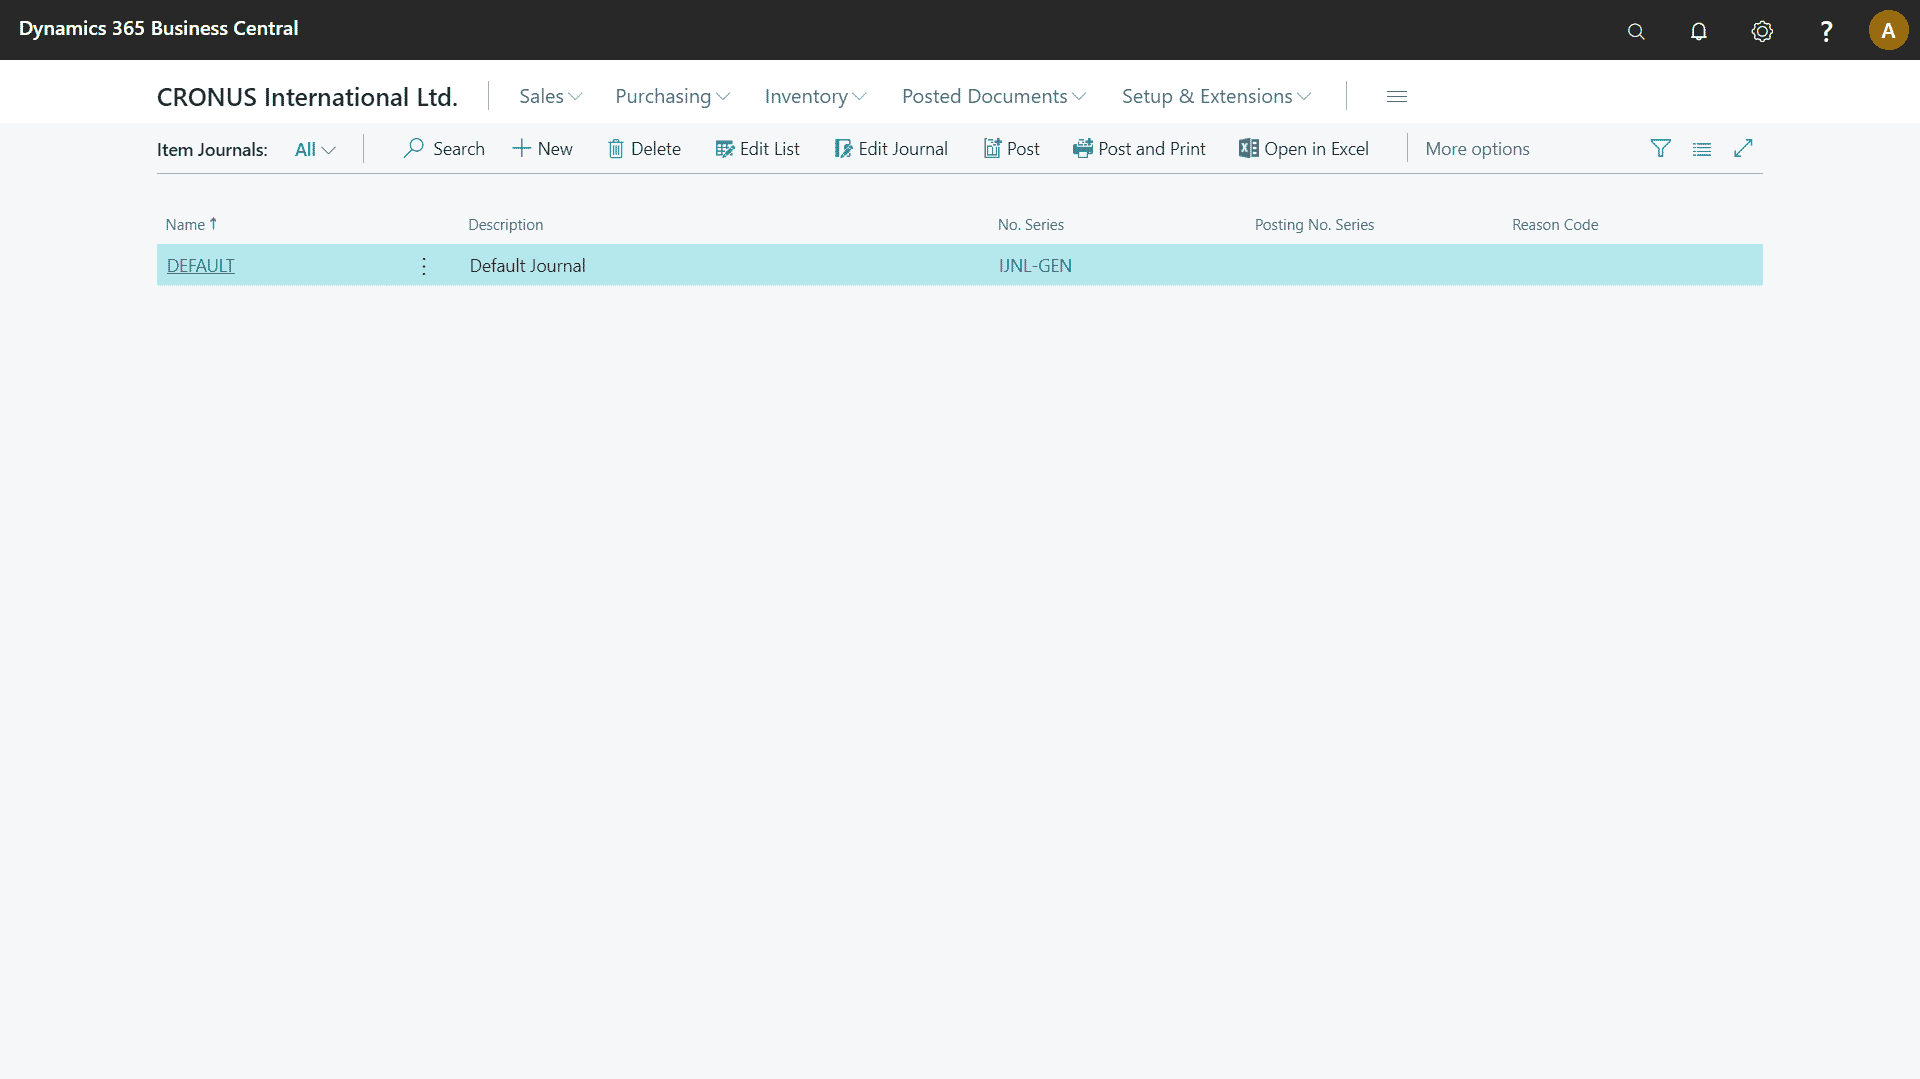Image resolution: width=1920 pixels, height=1079 pixels.
Task: Toggle the filter pane funnel icon
Action: (1660, 149)
